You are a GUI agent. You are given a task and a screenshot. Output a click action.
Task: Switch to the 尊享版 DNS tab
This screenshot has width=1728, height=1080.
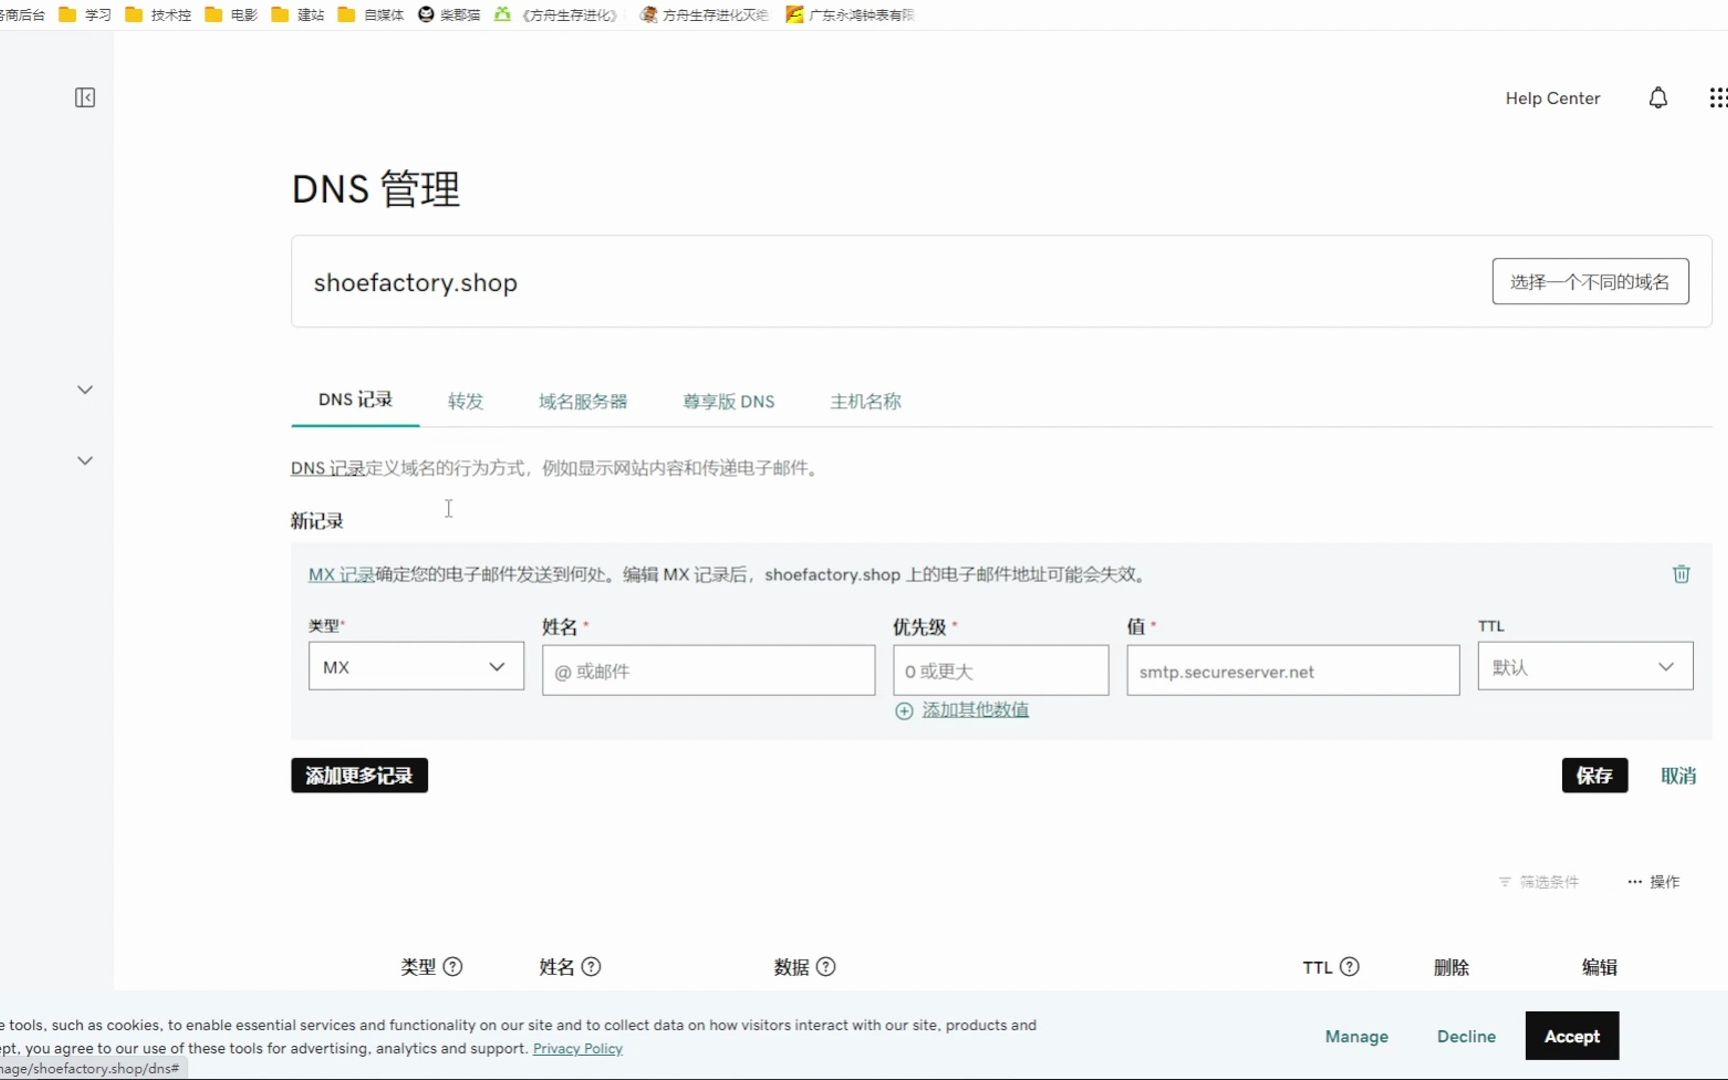click(729, 402)
